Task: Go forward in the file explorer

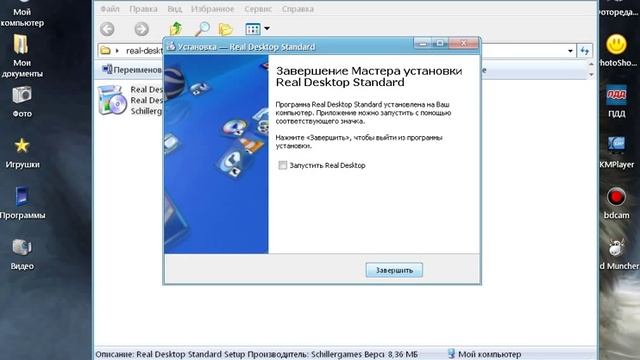Action: 142,29
